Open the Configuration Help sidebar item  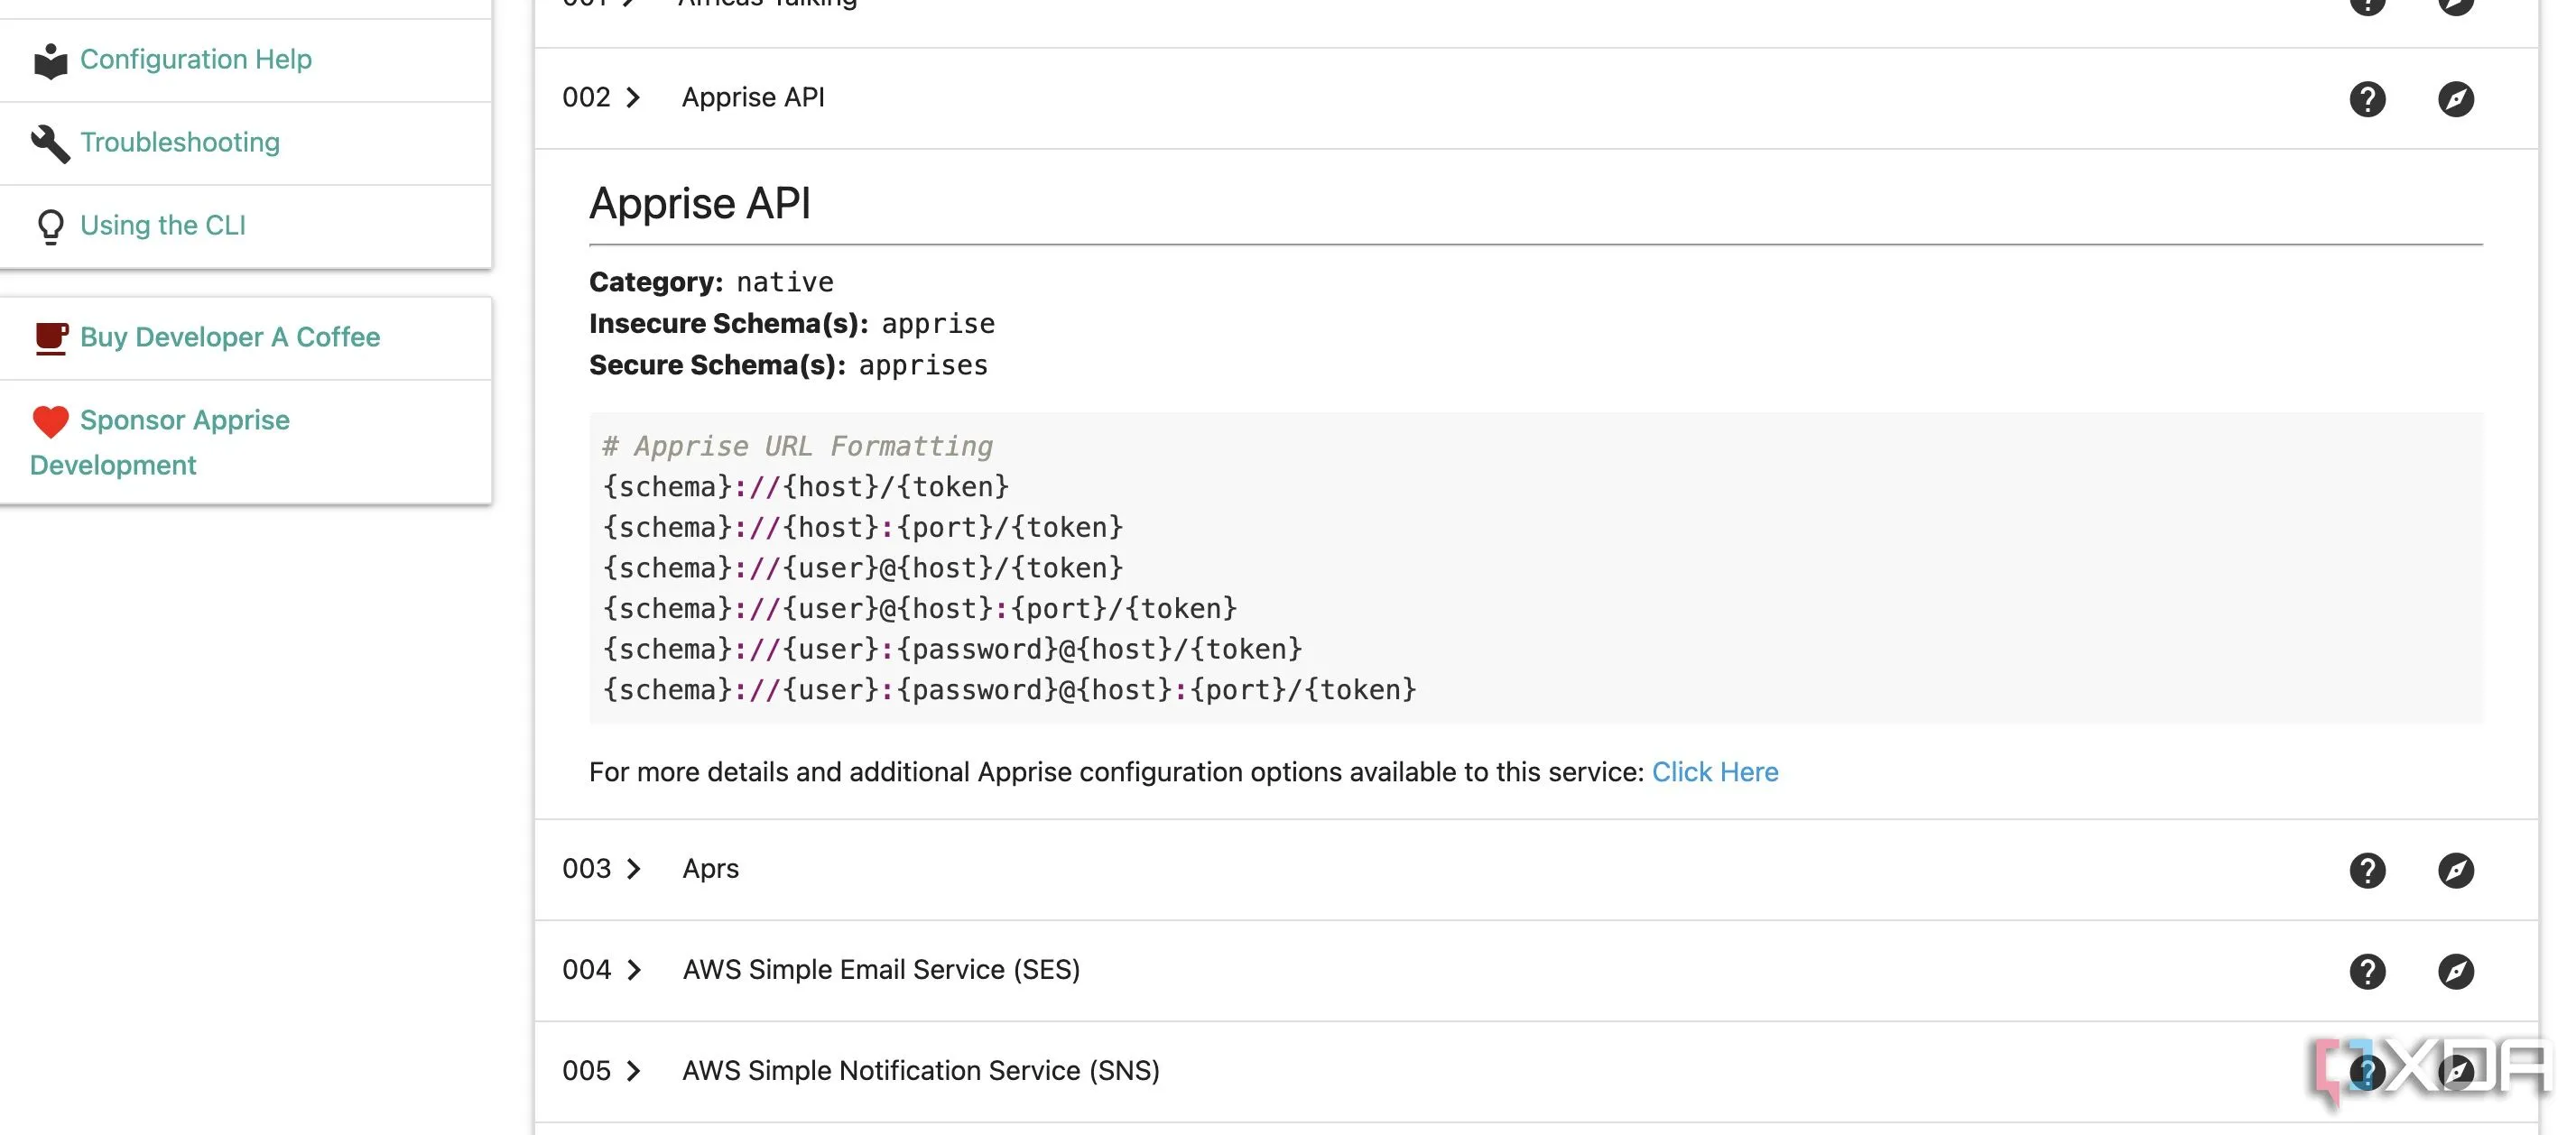[x=196, y=59]
